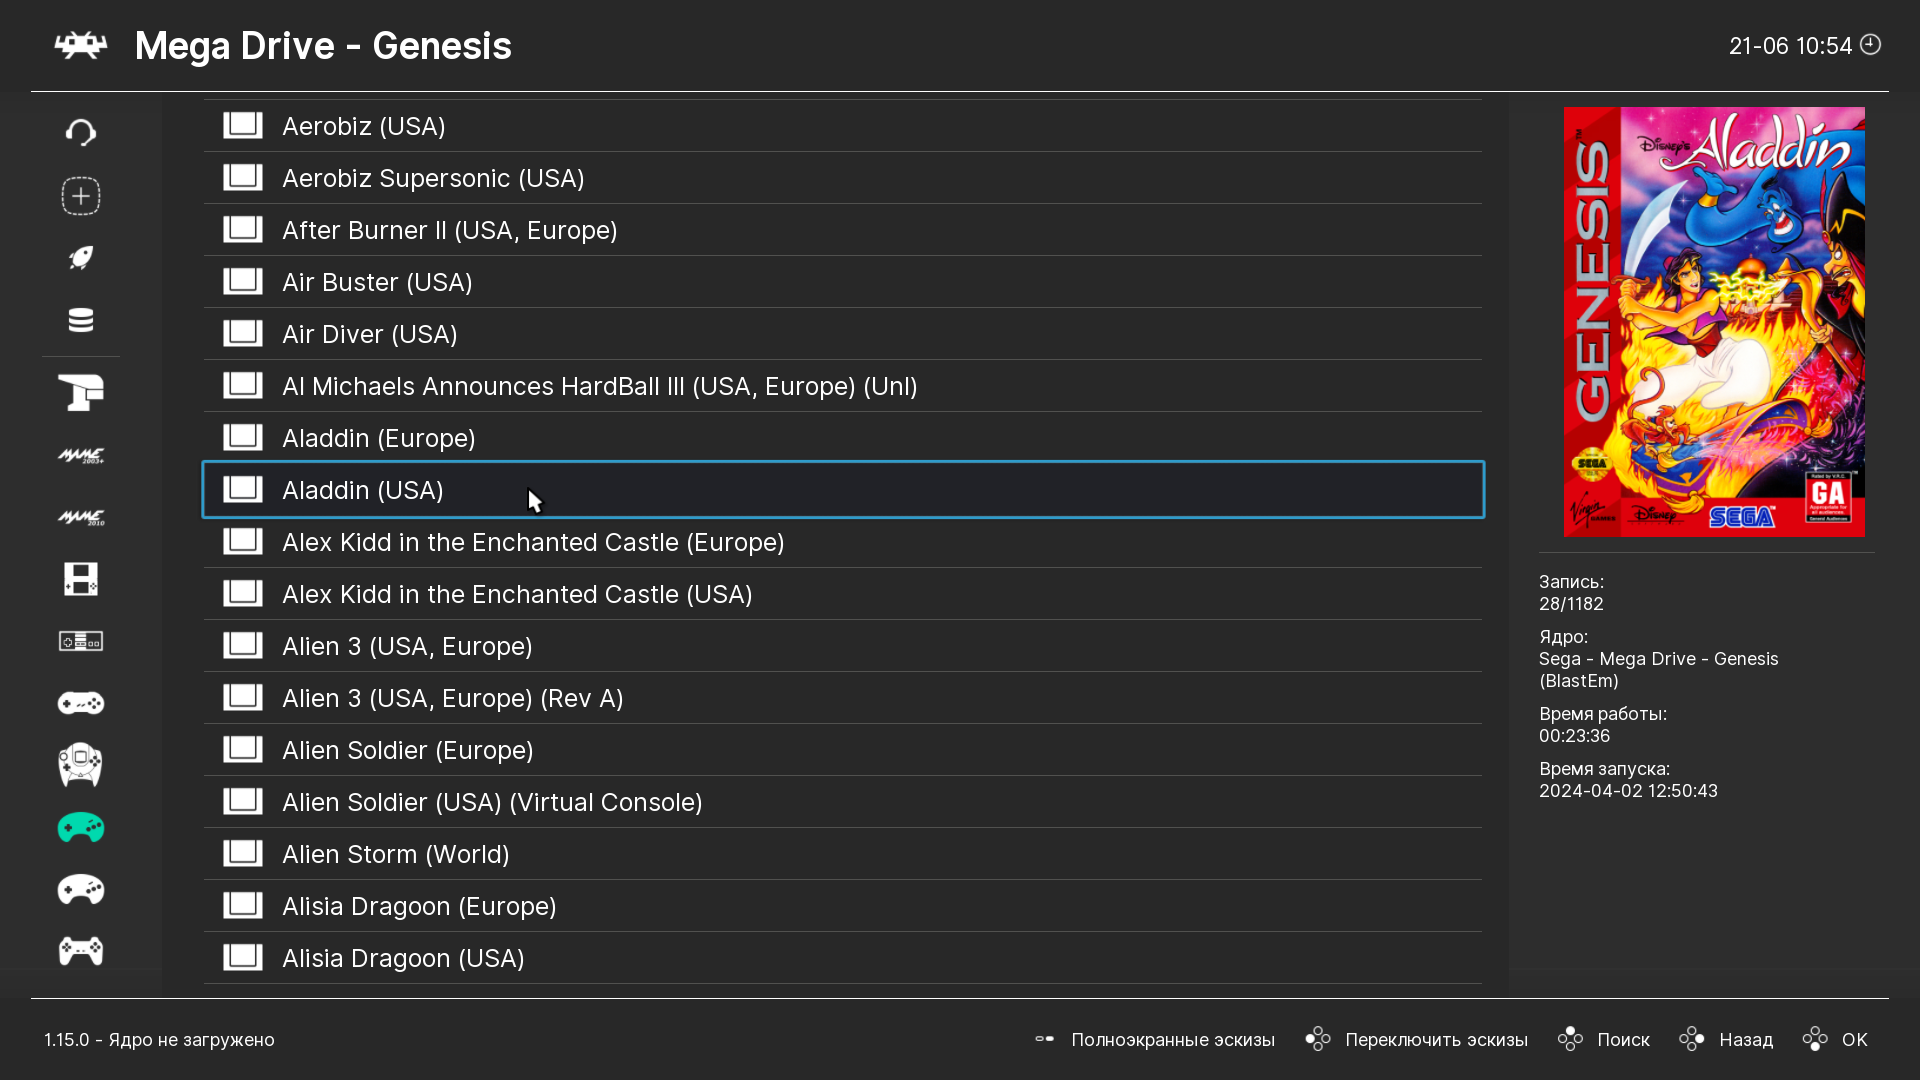This screenshot has width=1920, height=1080.
Task: Click the 1.15.0 - Ядро не загружено status
Action: coord(159,1040)
